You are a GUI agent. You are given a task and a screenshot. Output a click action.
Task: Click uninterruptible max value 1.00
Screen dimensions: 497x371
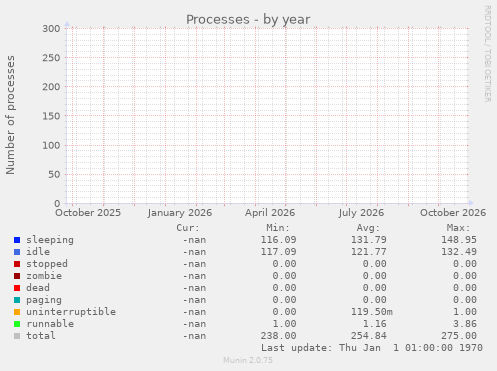pyautogui.click(x=465, y=312)
